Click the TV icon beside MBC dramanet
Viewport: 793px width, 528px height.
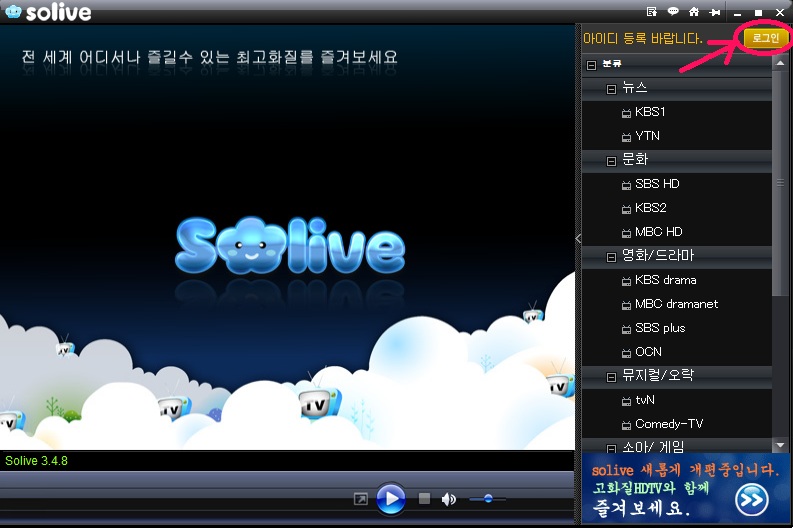click(x=626, y=305)
